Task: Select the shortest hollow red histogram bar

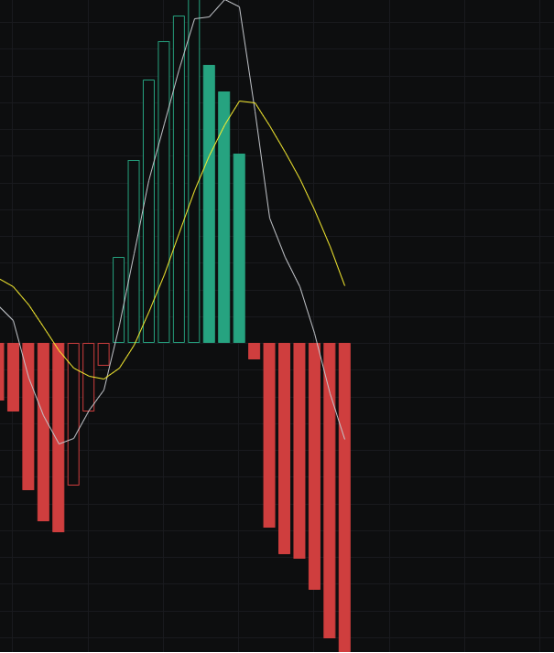Action: 104,354
